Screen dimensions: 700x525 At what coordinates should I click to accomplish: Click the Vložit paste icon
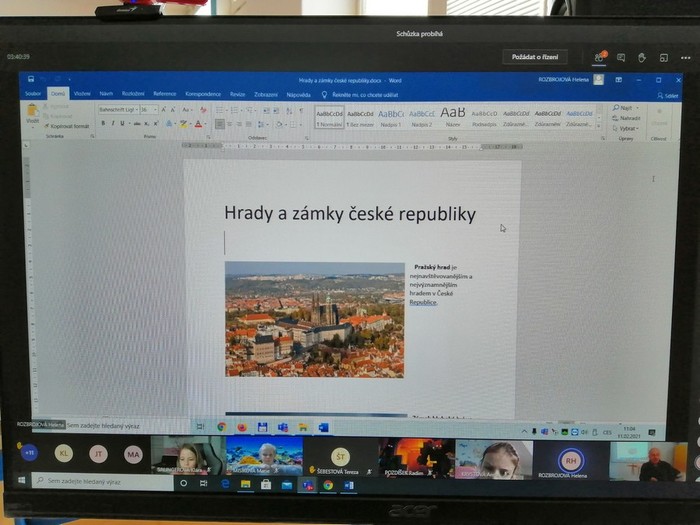pyautogui.click(x=33, y=111)
